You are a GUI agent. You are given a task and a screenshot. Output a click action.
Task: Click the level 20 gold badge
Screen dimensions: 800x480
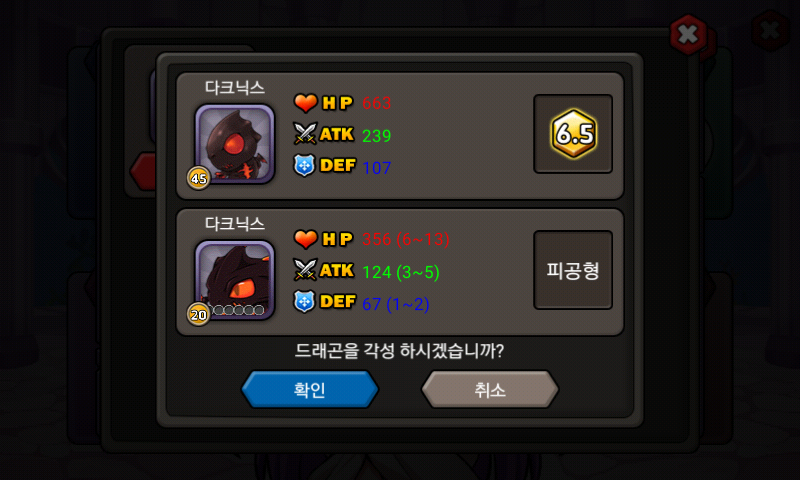pyautogui.click(x=198, y=314)
